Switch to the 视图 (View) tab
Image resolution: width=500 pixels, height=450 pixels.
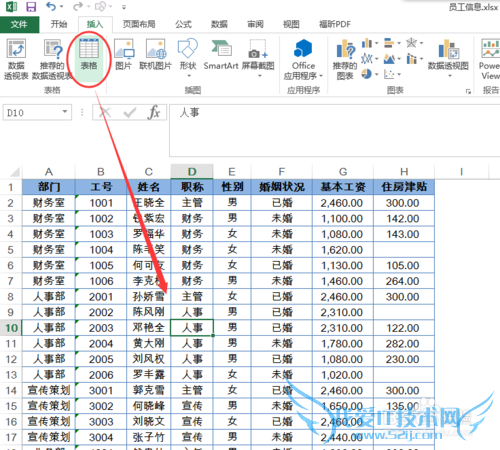tap(291, 24)
